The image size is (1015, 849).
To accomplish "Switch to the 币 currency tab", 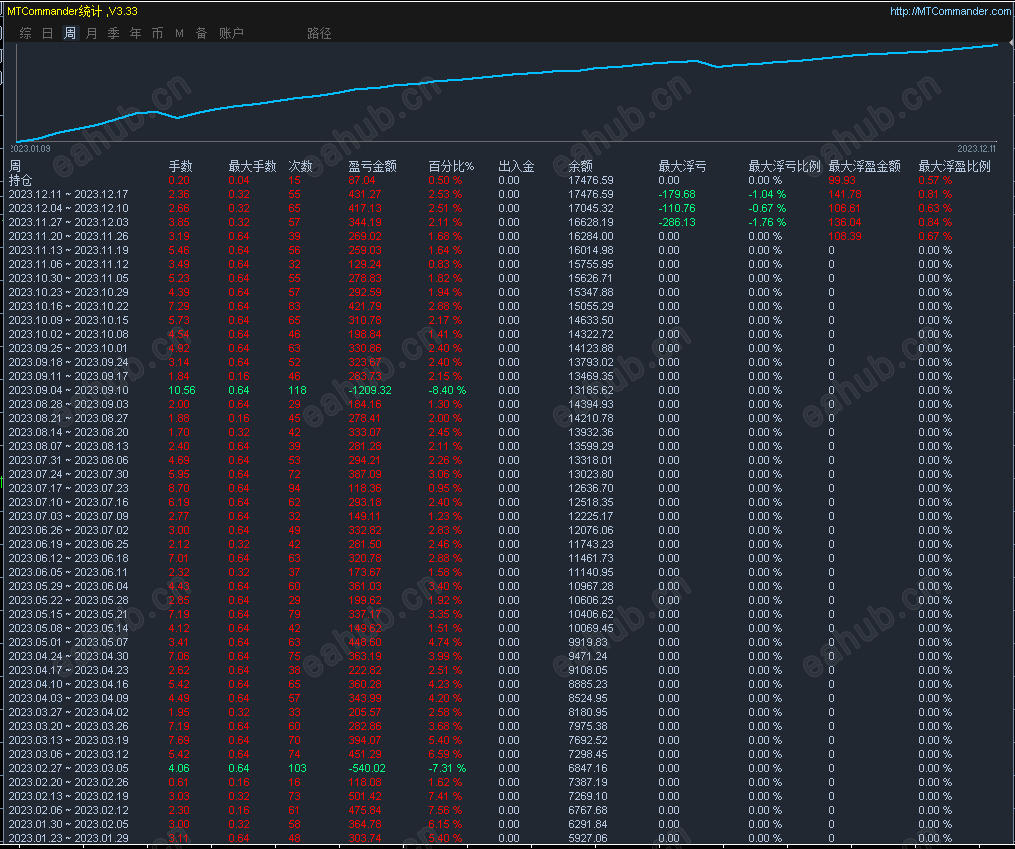I will [158, 33].
